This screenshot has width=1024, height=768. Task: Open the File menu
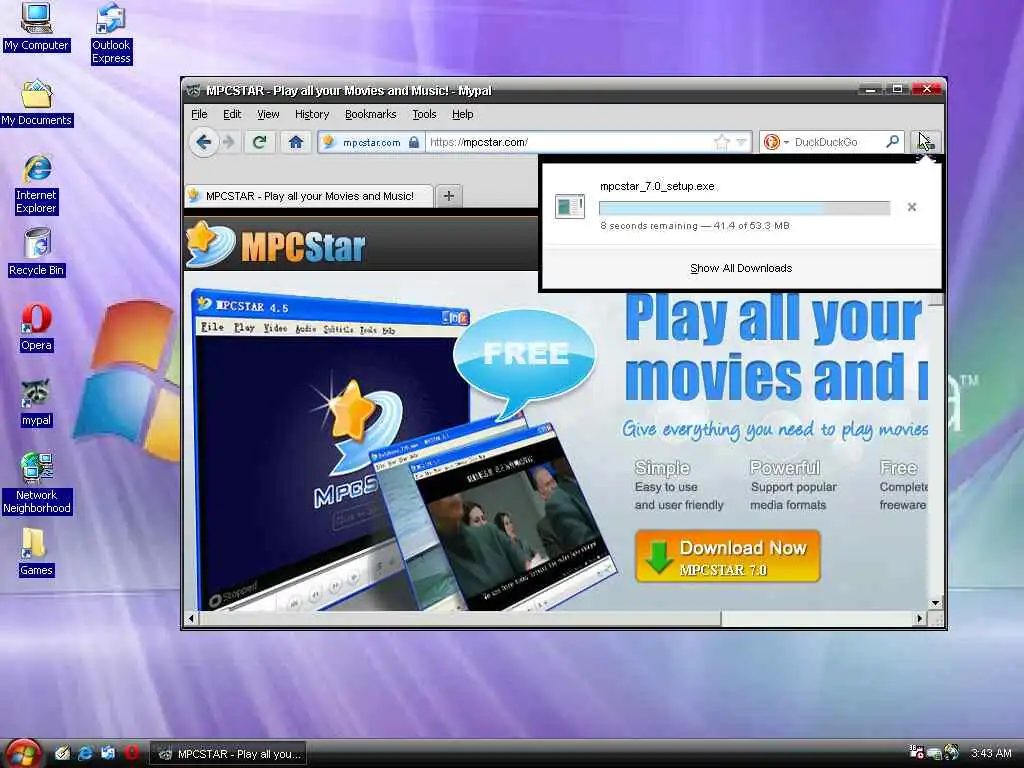(x=199, y=114)
